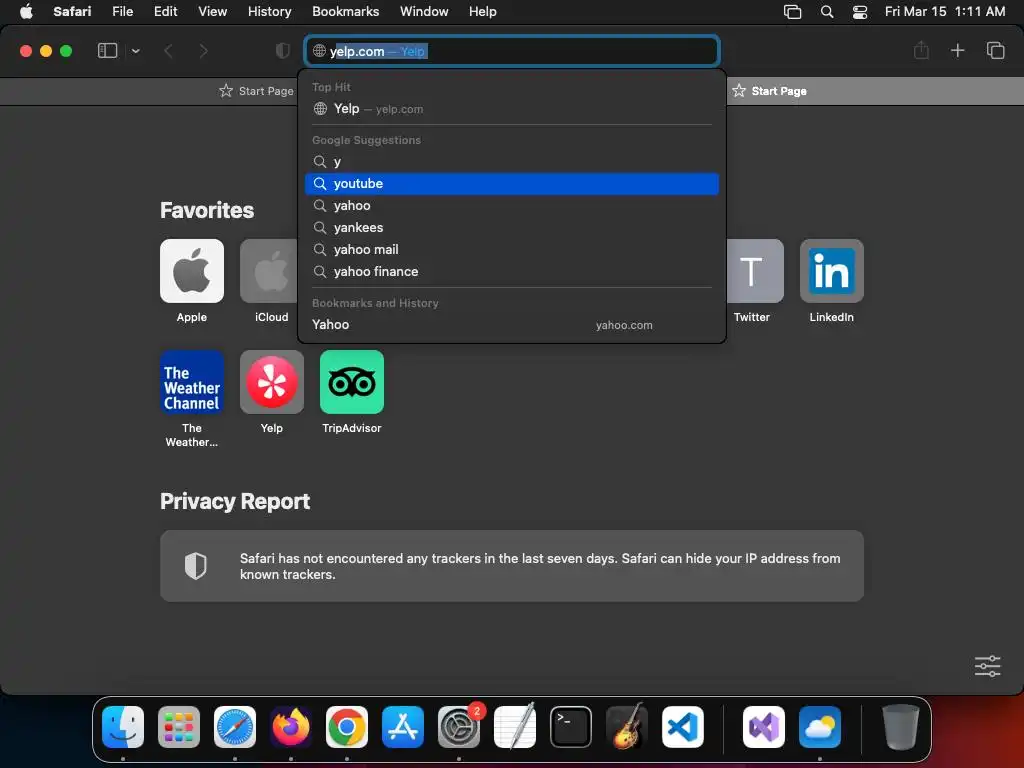The height and width of the screenshot is (768, 1024).
Task: Open Spotlight search in menu bar
Action: point(827,12)
